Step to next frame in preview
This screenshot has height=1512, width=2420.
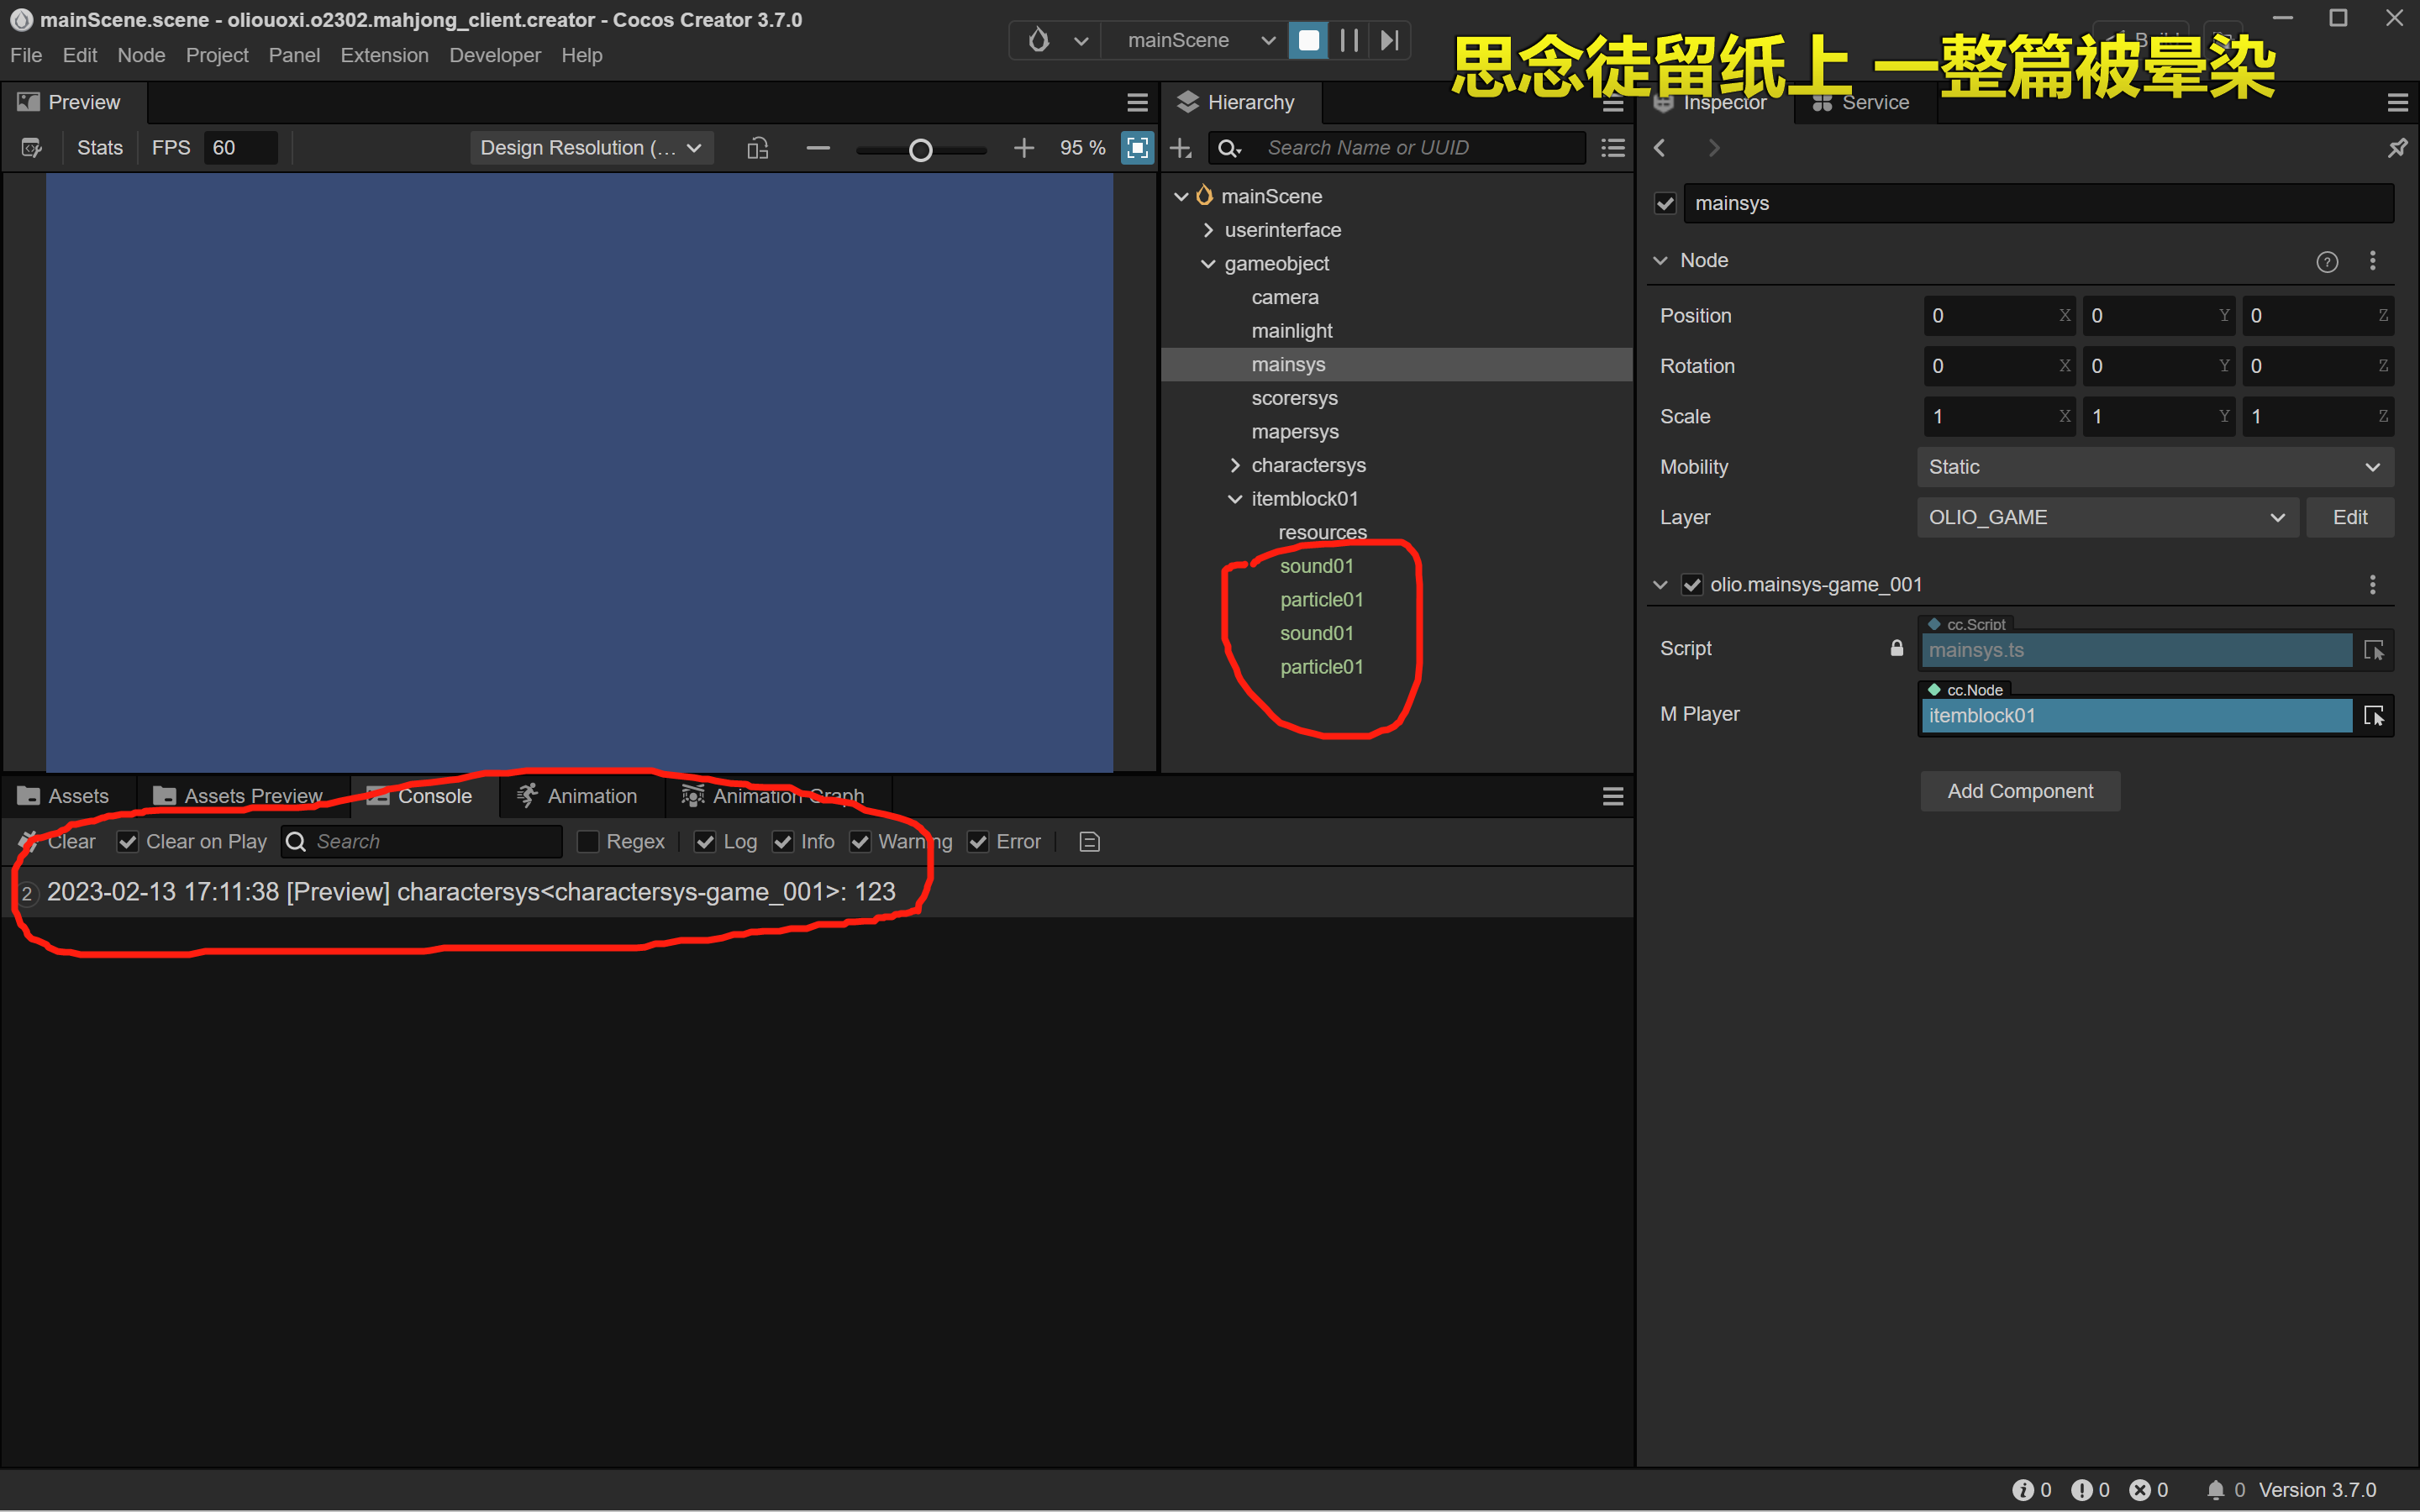point(1389,40)
